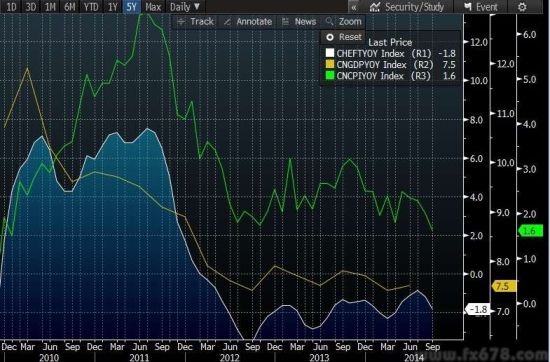Click the white CHEFTYOY legend swatch

click(x=330, y=53)
